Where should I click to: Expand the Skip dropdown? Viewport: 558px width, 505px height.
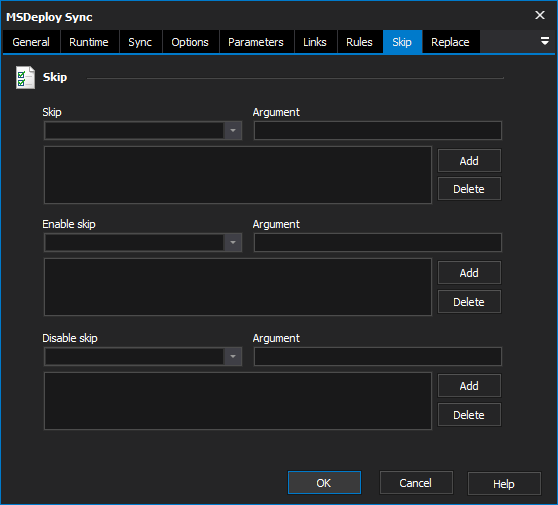point(233,131)
